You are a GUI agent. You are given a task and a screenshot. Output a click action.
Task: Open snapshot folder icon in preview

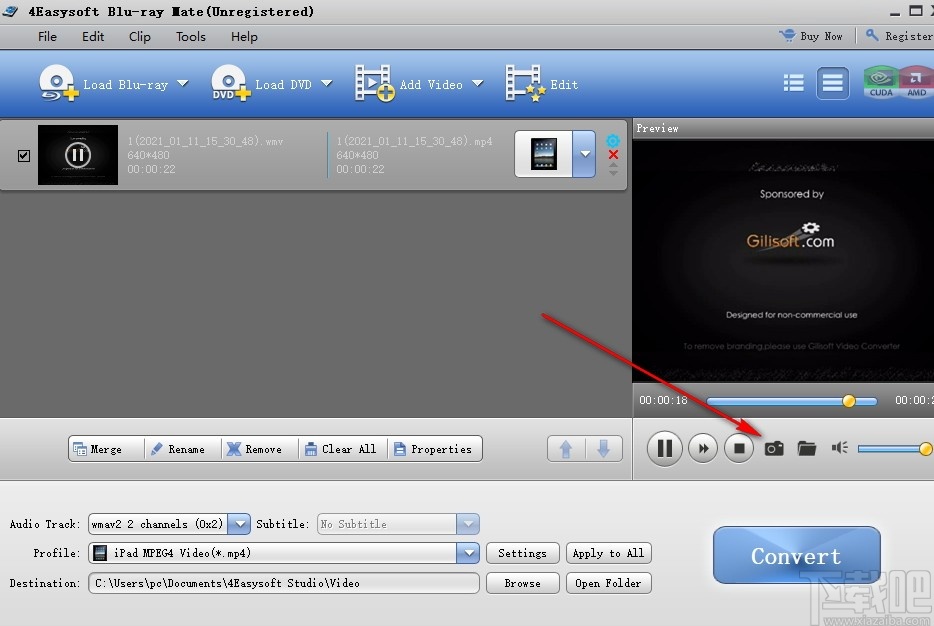coord(807,448)
